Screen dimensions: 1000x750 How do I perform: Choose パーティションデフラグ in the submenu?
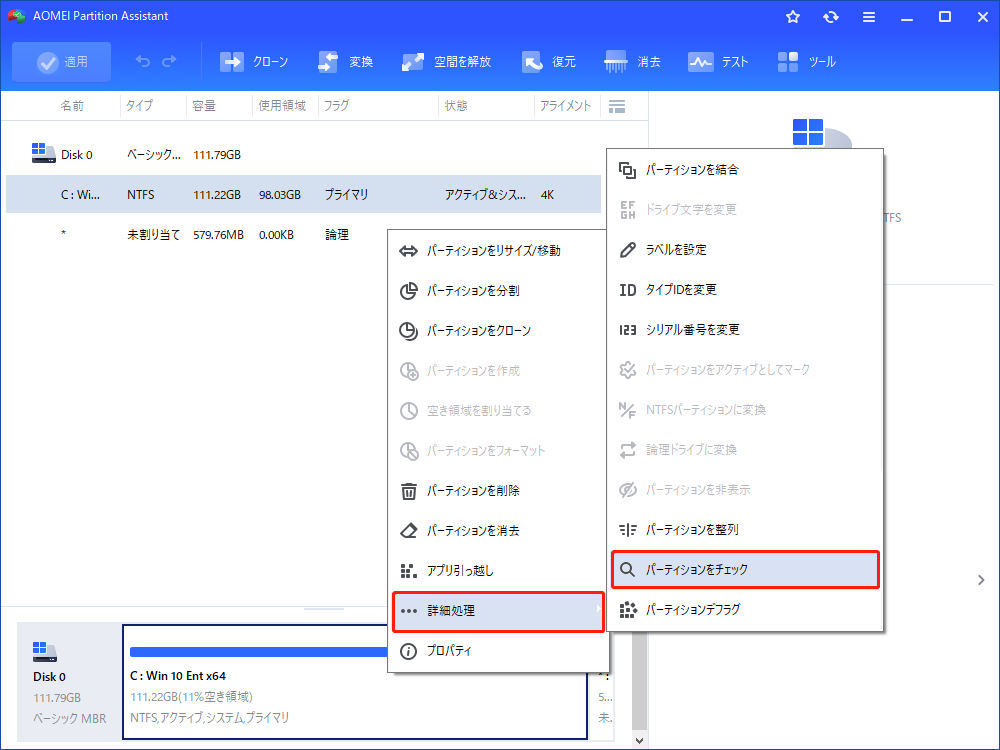745,610
